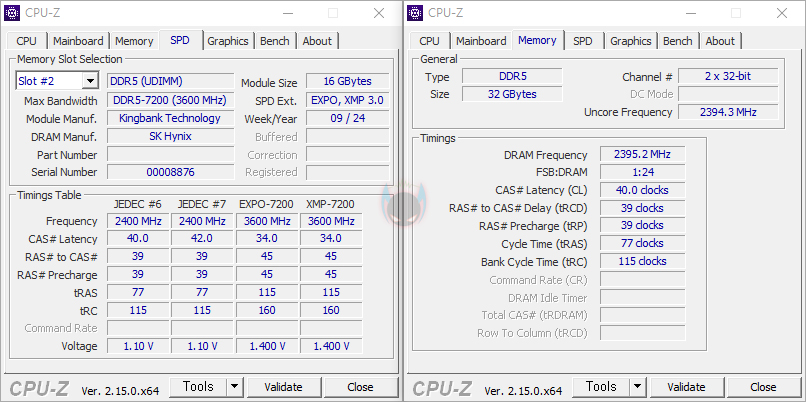Select the Memory tab in the left window

134,41
